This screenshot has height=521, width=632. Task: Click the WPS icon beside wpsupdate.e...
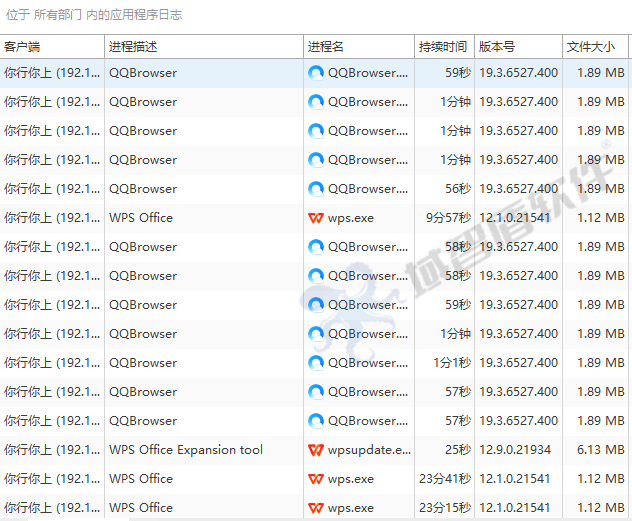[x=316, y=450]
